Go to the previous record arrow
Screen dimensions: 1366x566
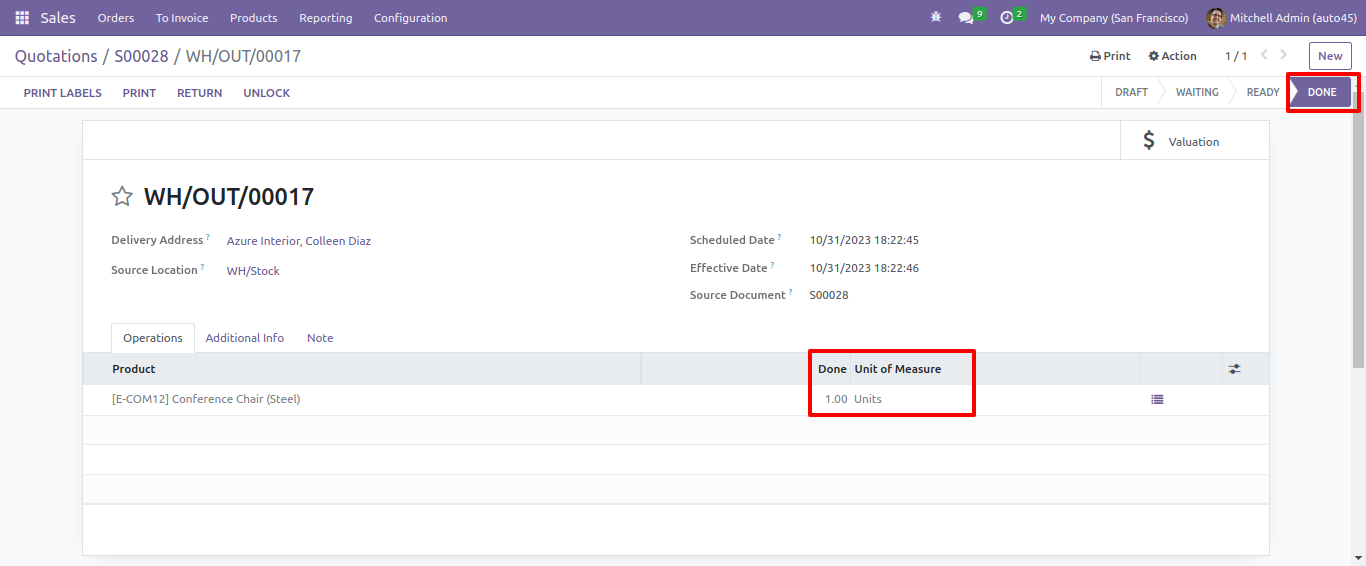[1264, 56]
